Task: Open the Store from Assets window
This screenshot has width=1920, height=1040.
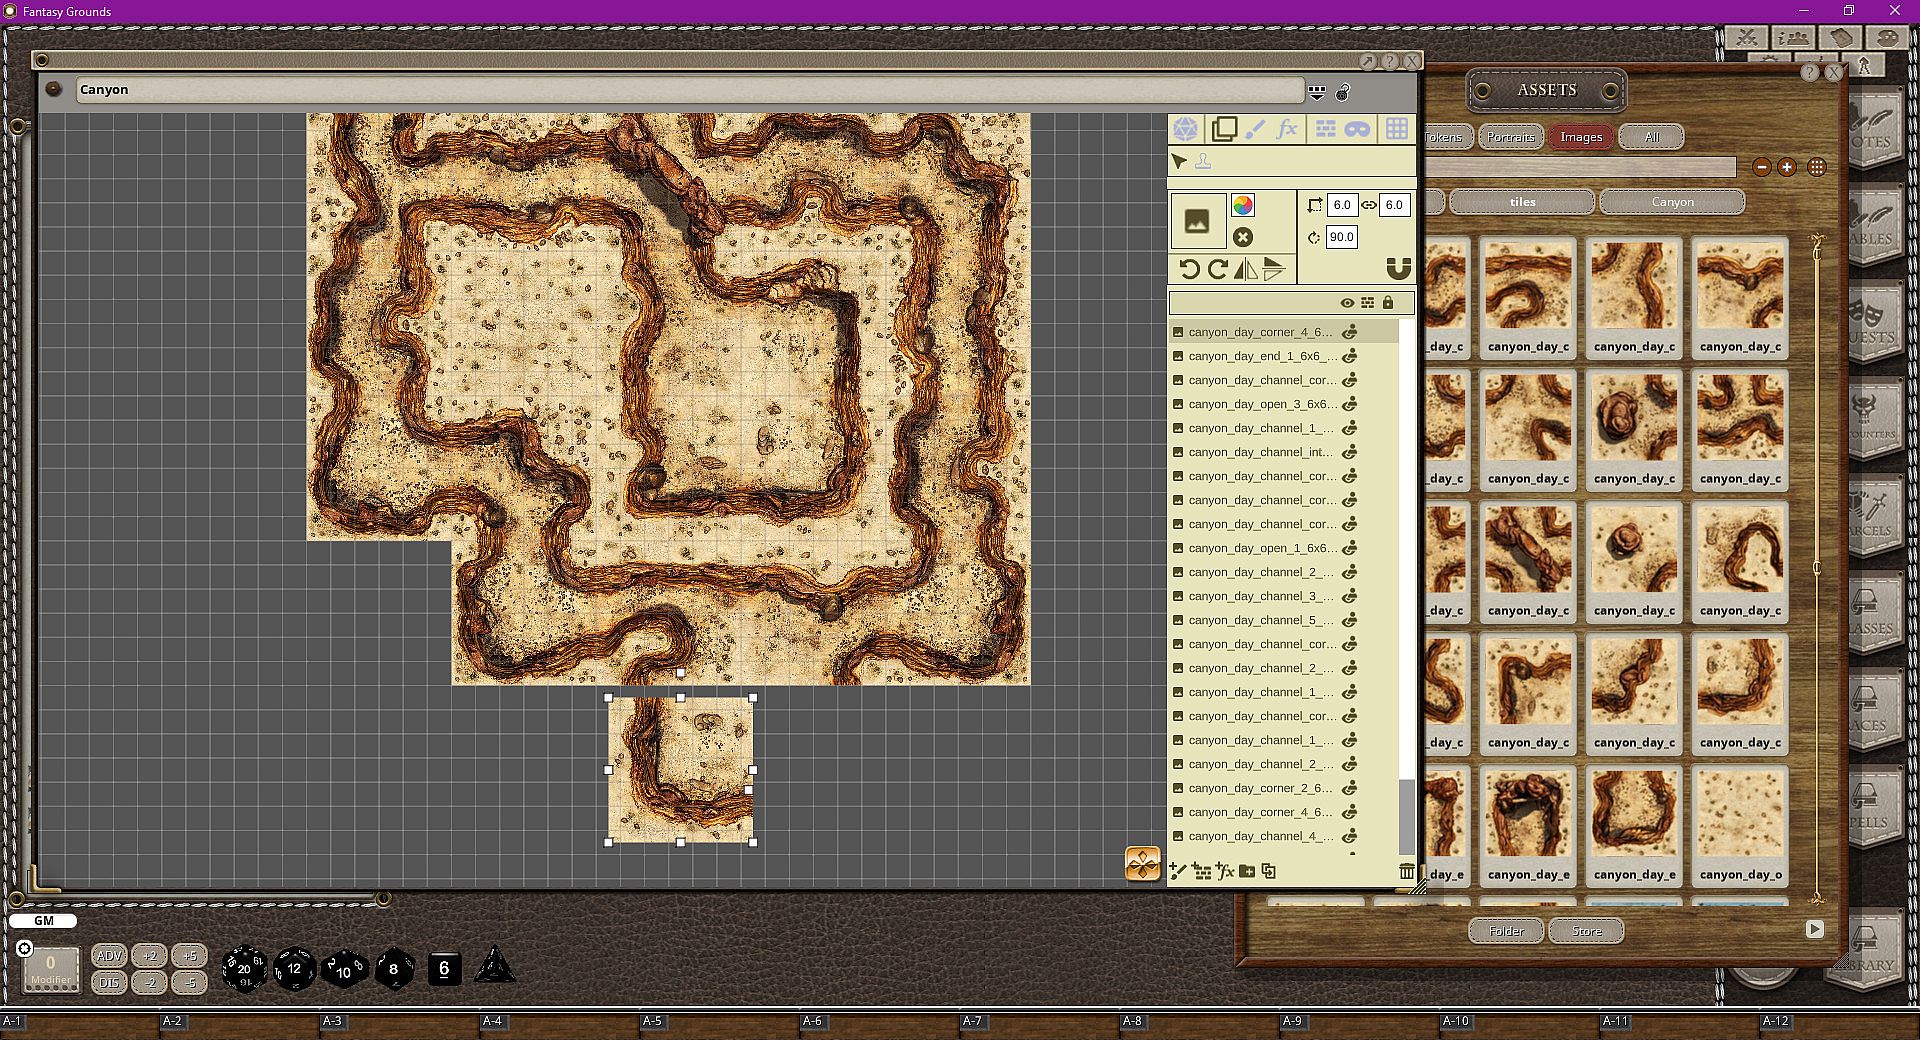Action: 1586,931
